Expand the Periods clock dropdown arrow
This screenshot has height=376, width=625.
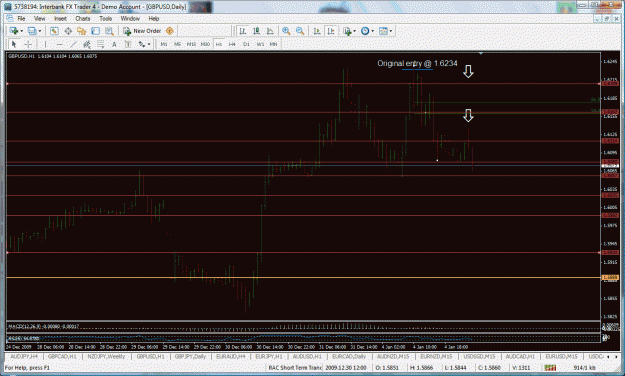point(373,31)
